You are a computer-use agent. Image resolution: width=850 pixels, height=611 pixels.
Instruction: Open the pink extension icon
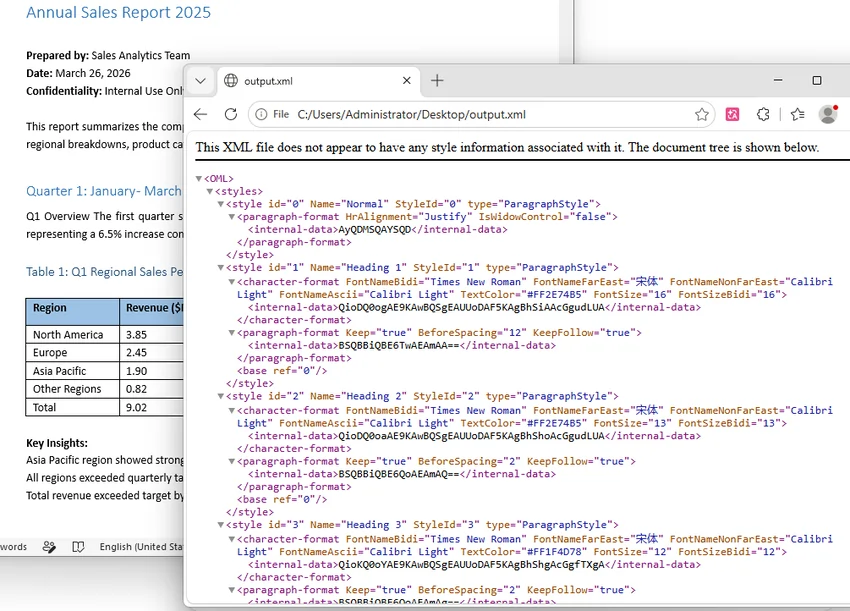point(732,114)
